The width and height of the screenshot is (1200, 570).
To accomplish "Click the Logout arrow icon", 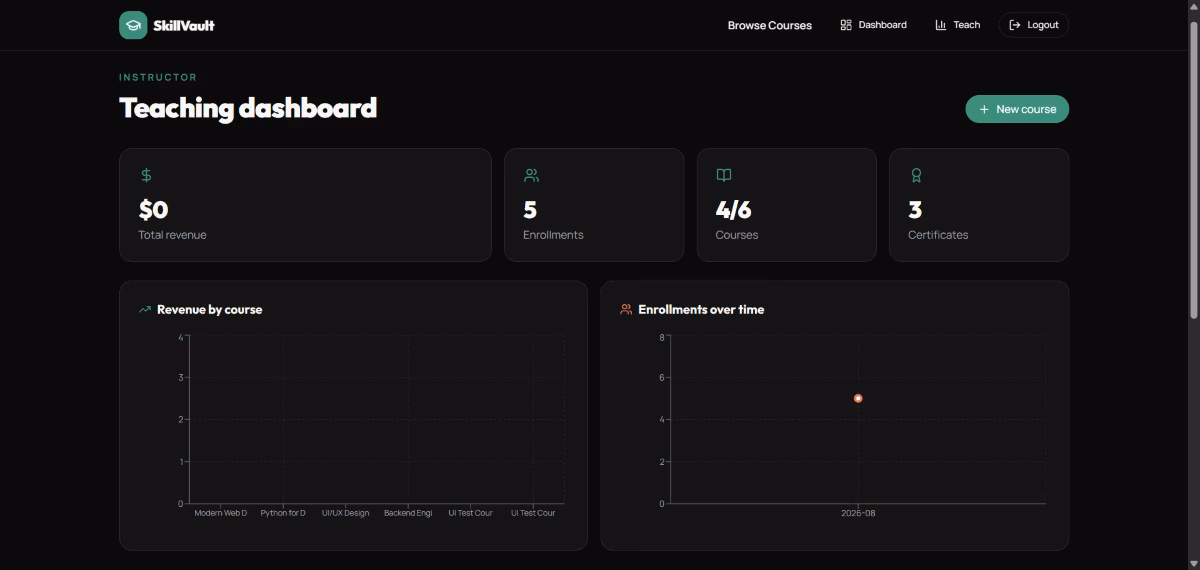I will (1015, 25).
